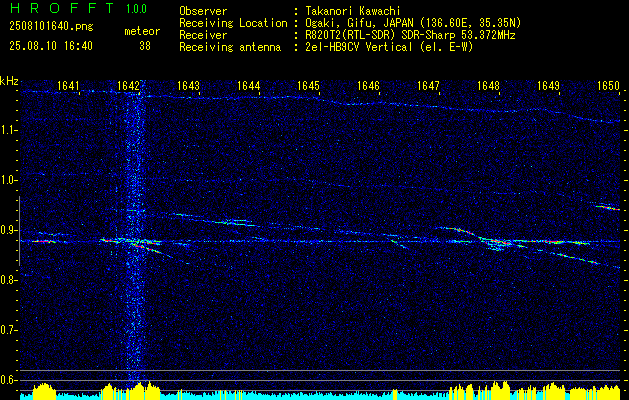Click the 1648 time marker

point(488,86)
